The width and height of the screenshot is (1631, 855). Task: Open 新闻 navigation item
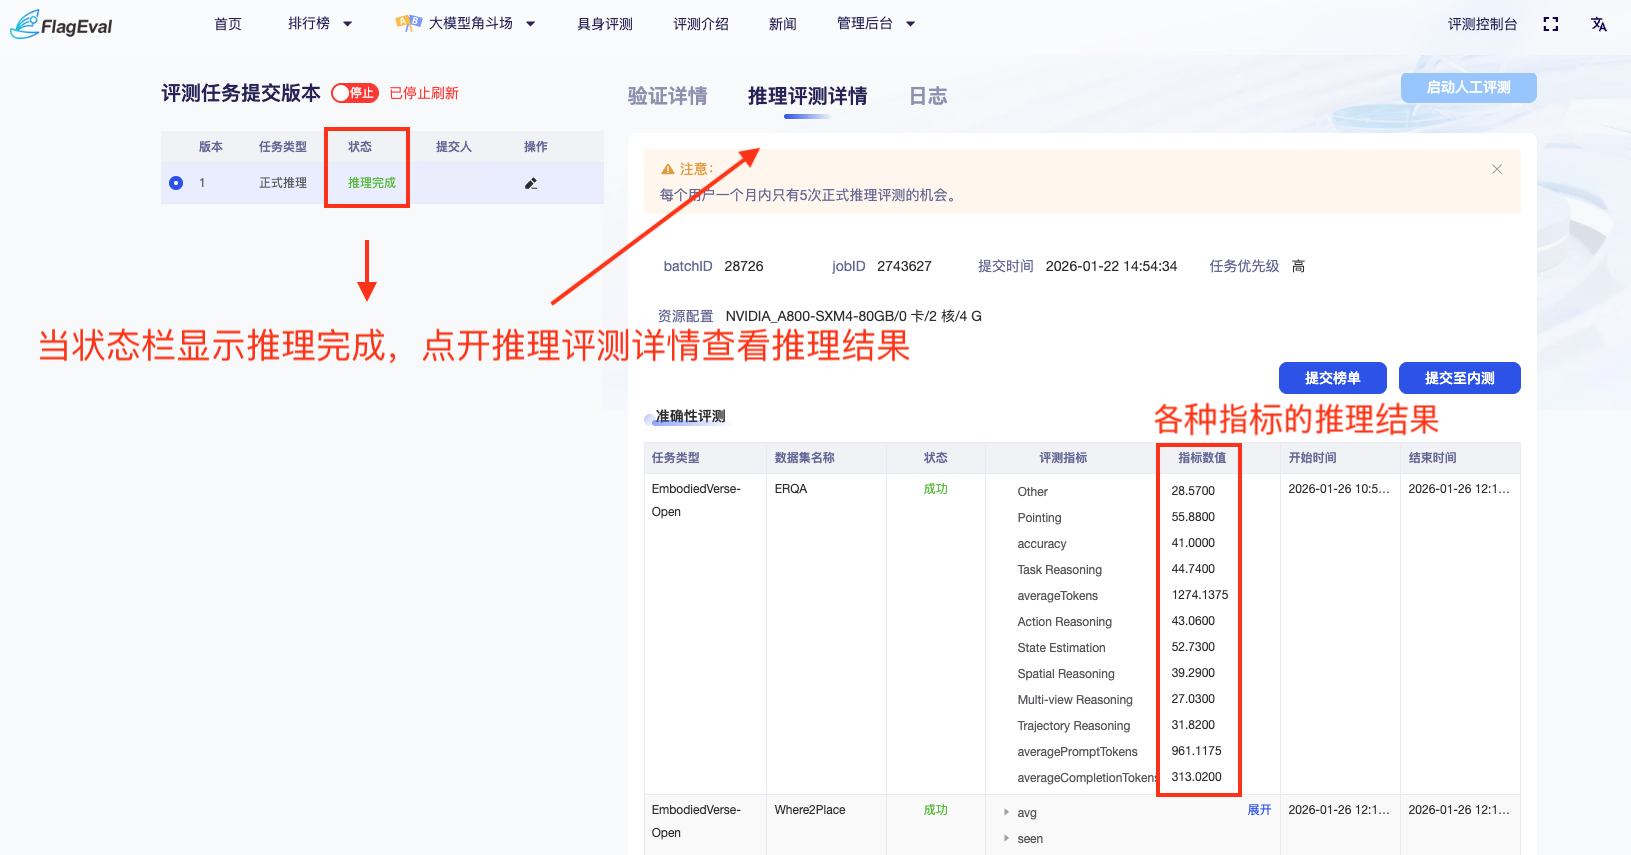[783, 24]
